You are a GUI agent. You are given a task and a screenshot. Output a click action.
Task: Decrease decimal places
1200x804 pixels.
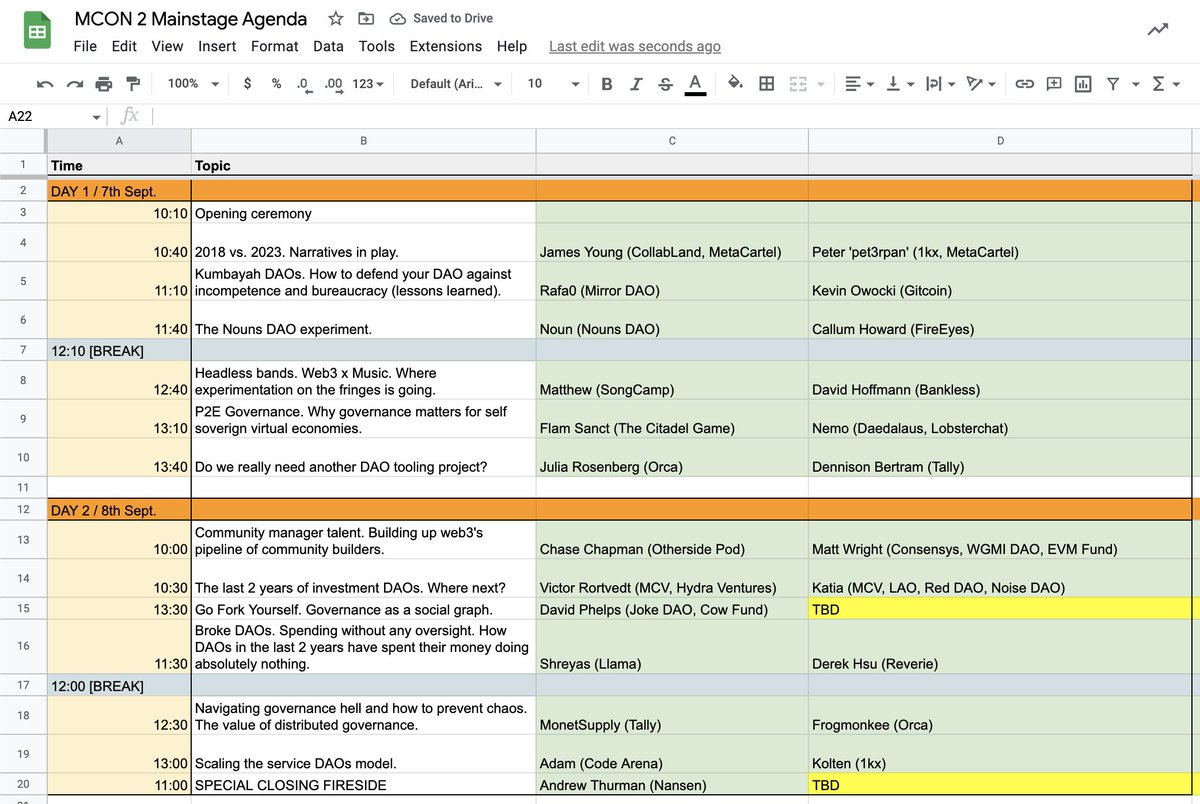tap(304, 85)
